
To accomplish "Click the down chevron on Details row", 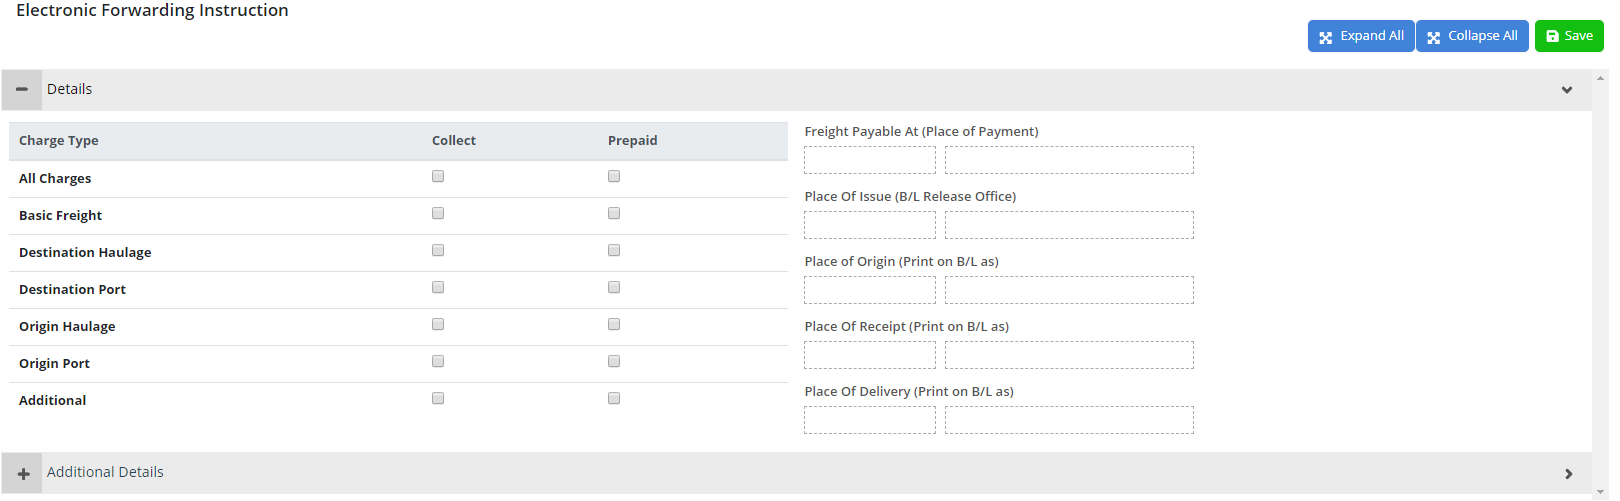I will [x=1567, y=90].
